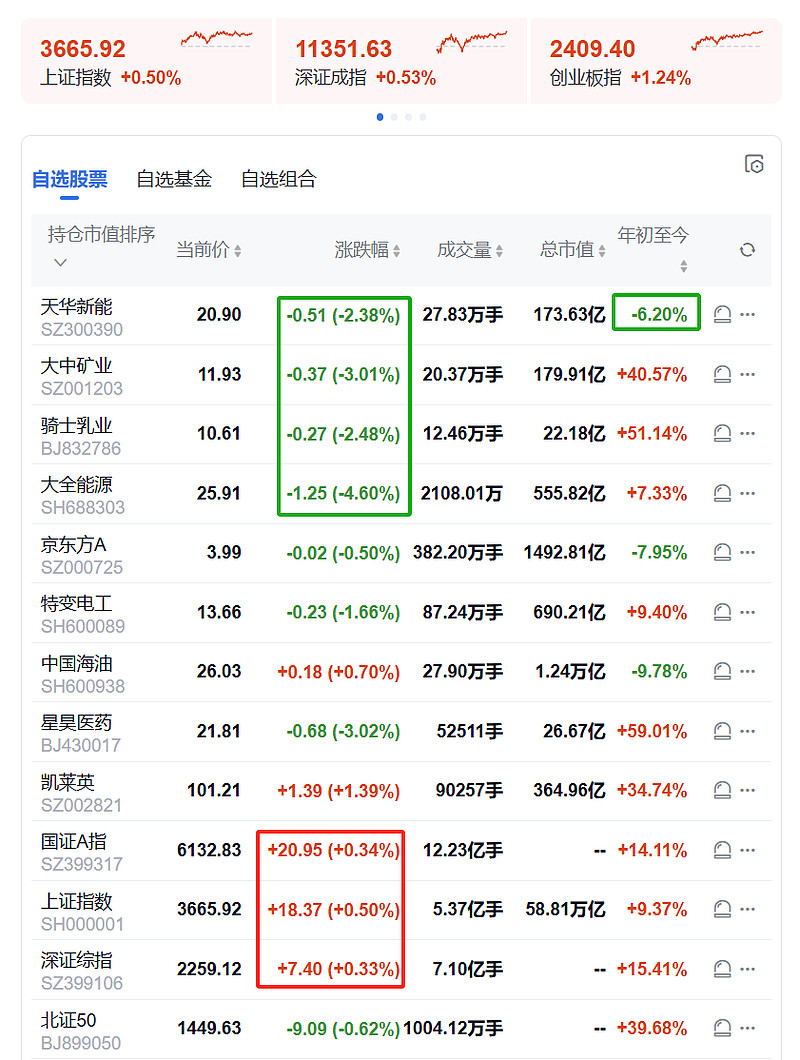Click the 101.21 price of 凯莱英
800x1060 pixels.
click(x=214, y=791)
